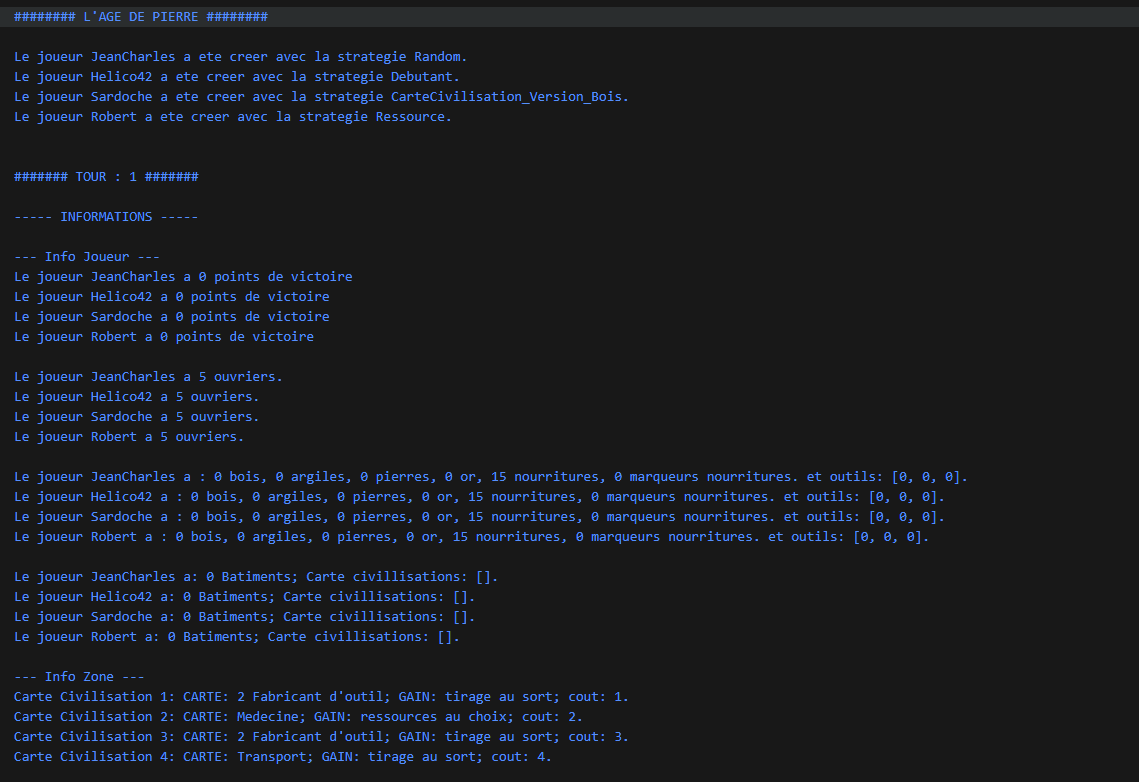The height and width of the screenshot is (782, 1139).
Task: Click Robert's Ressource strategy line
Action: [x=232, y=117]
